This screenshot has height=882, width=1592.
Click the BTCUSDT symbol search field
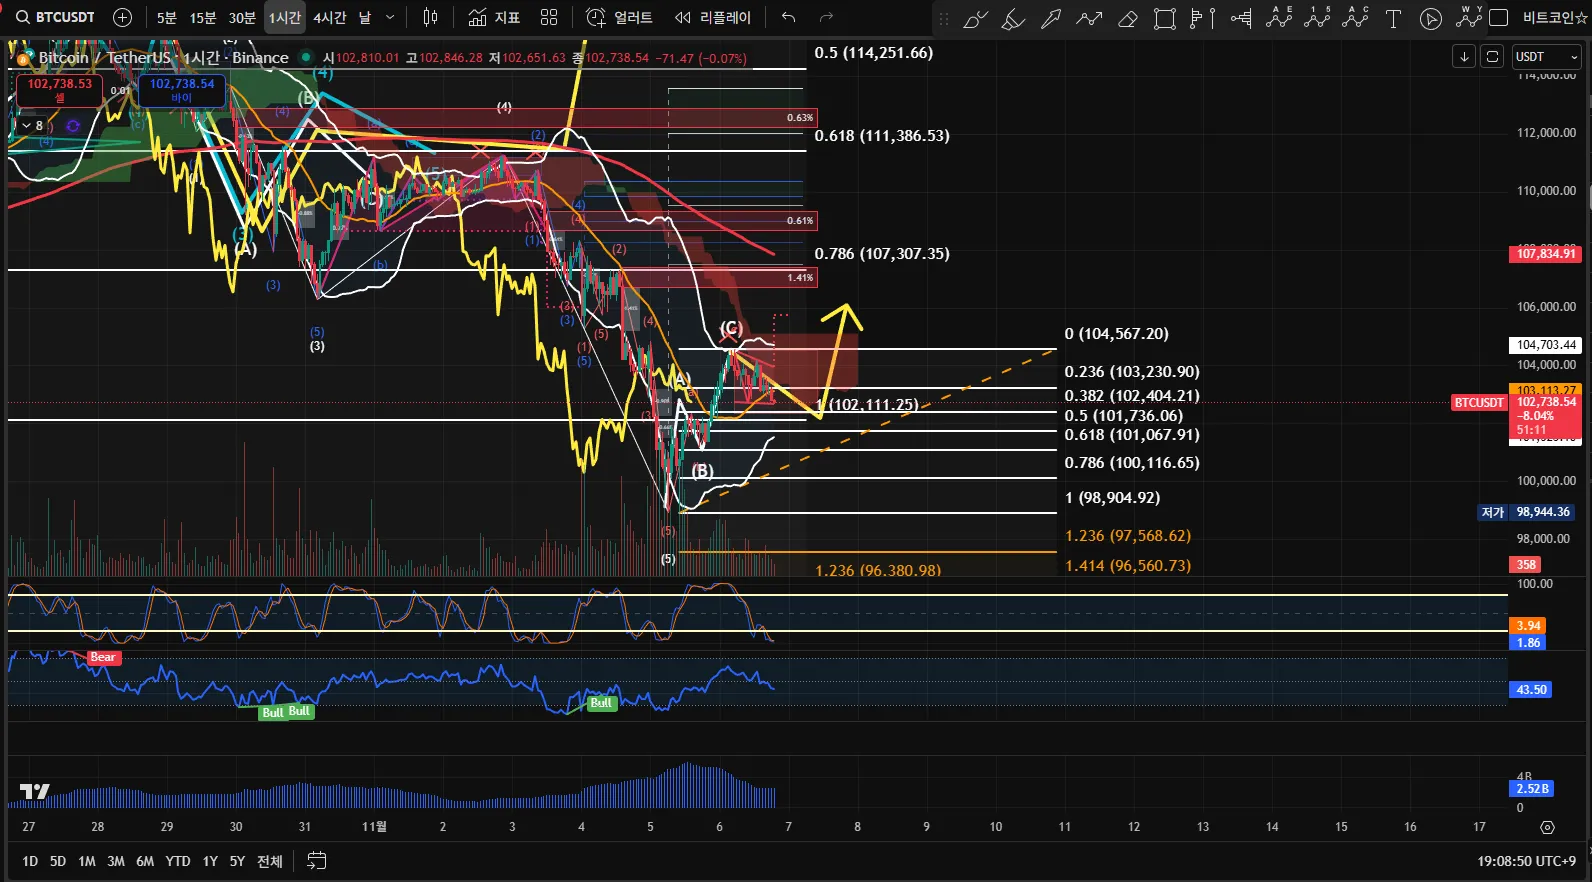(x=56, y=17)
